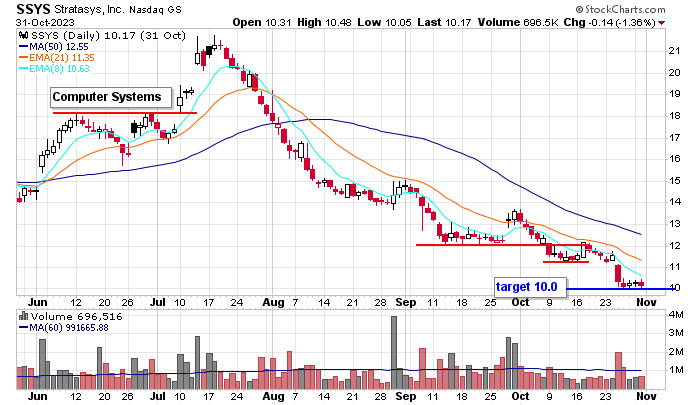Click the 13 label on the price axis

coord(674,224)
